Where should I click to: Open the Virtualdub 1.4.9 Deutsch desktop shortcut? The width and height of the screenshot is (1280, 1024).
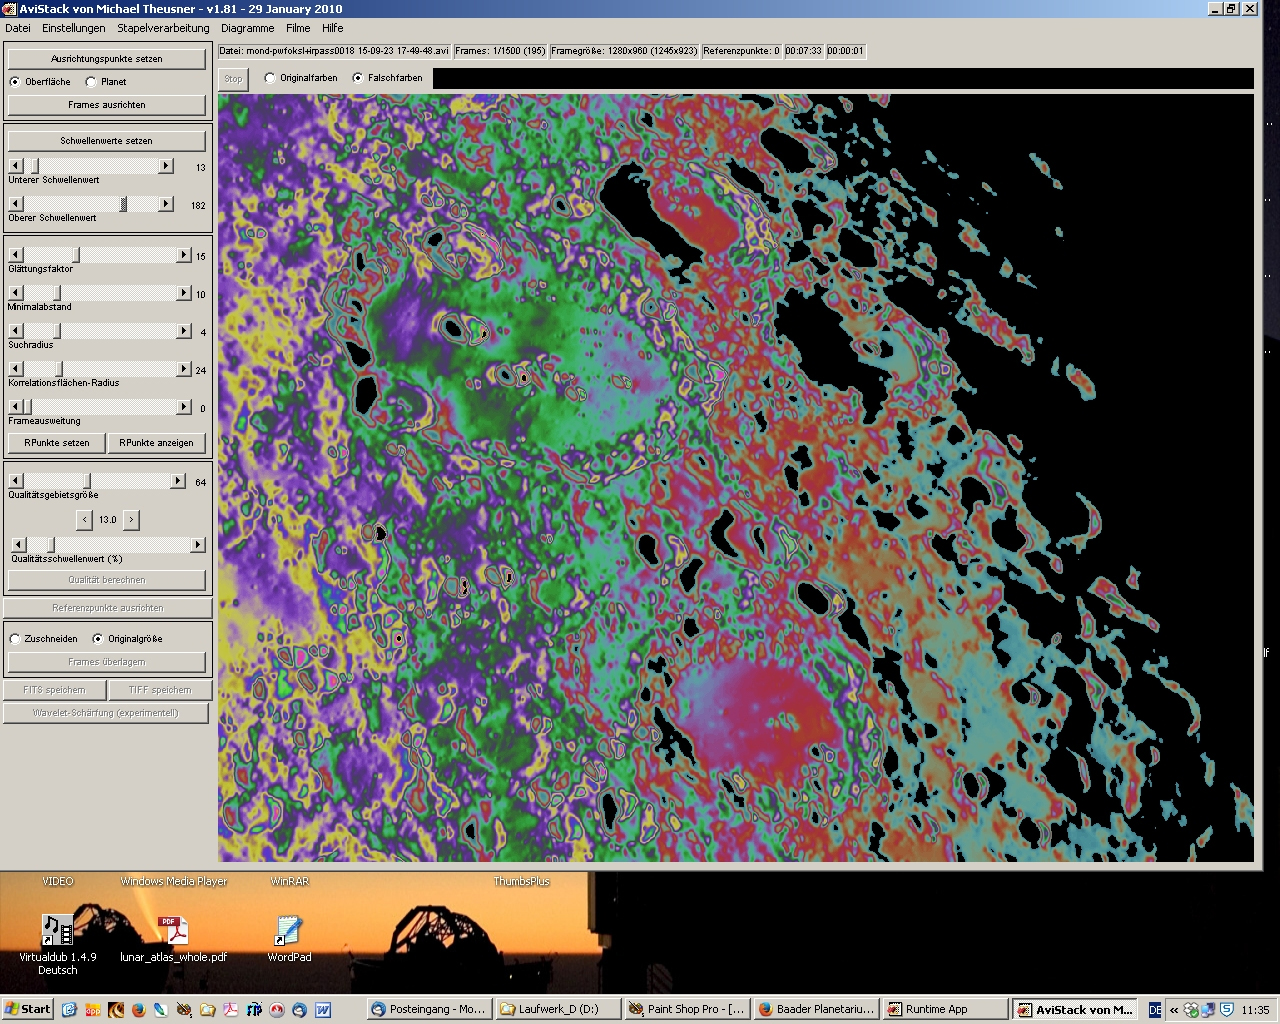57,931
